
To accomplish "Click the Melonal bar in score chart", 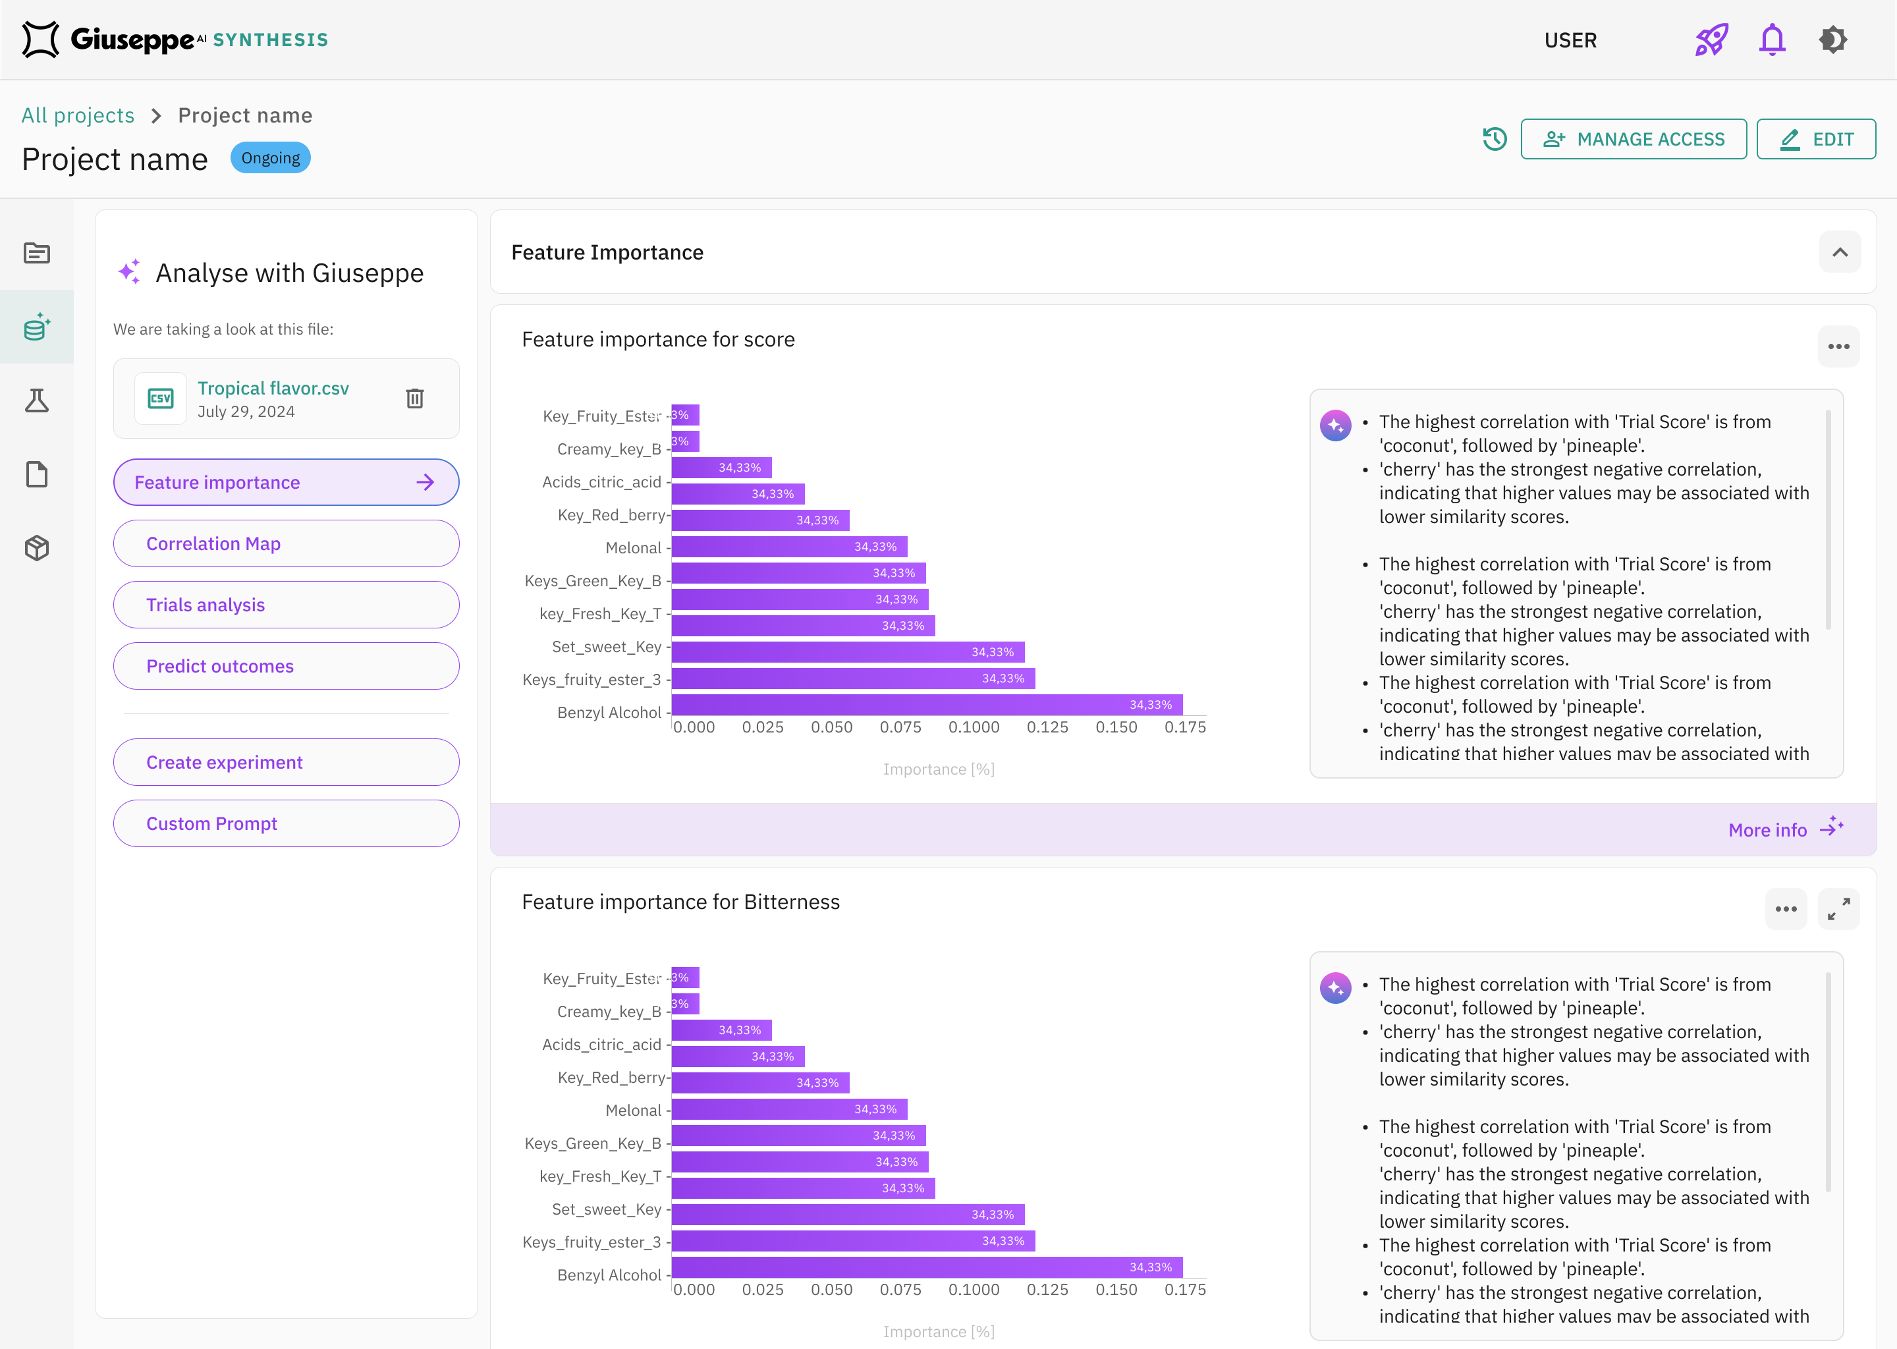I will tap(790, 547).
